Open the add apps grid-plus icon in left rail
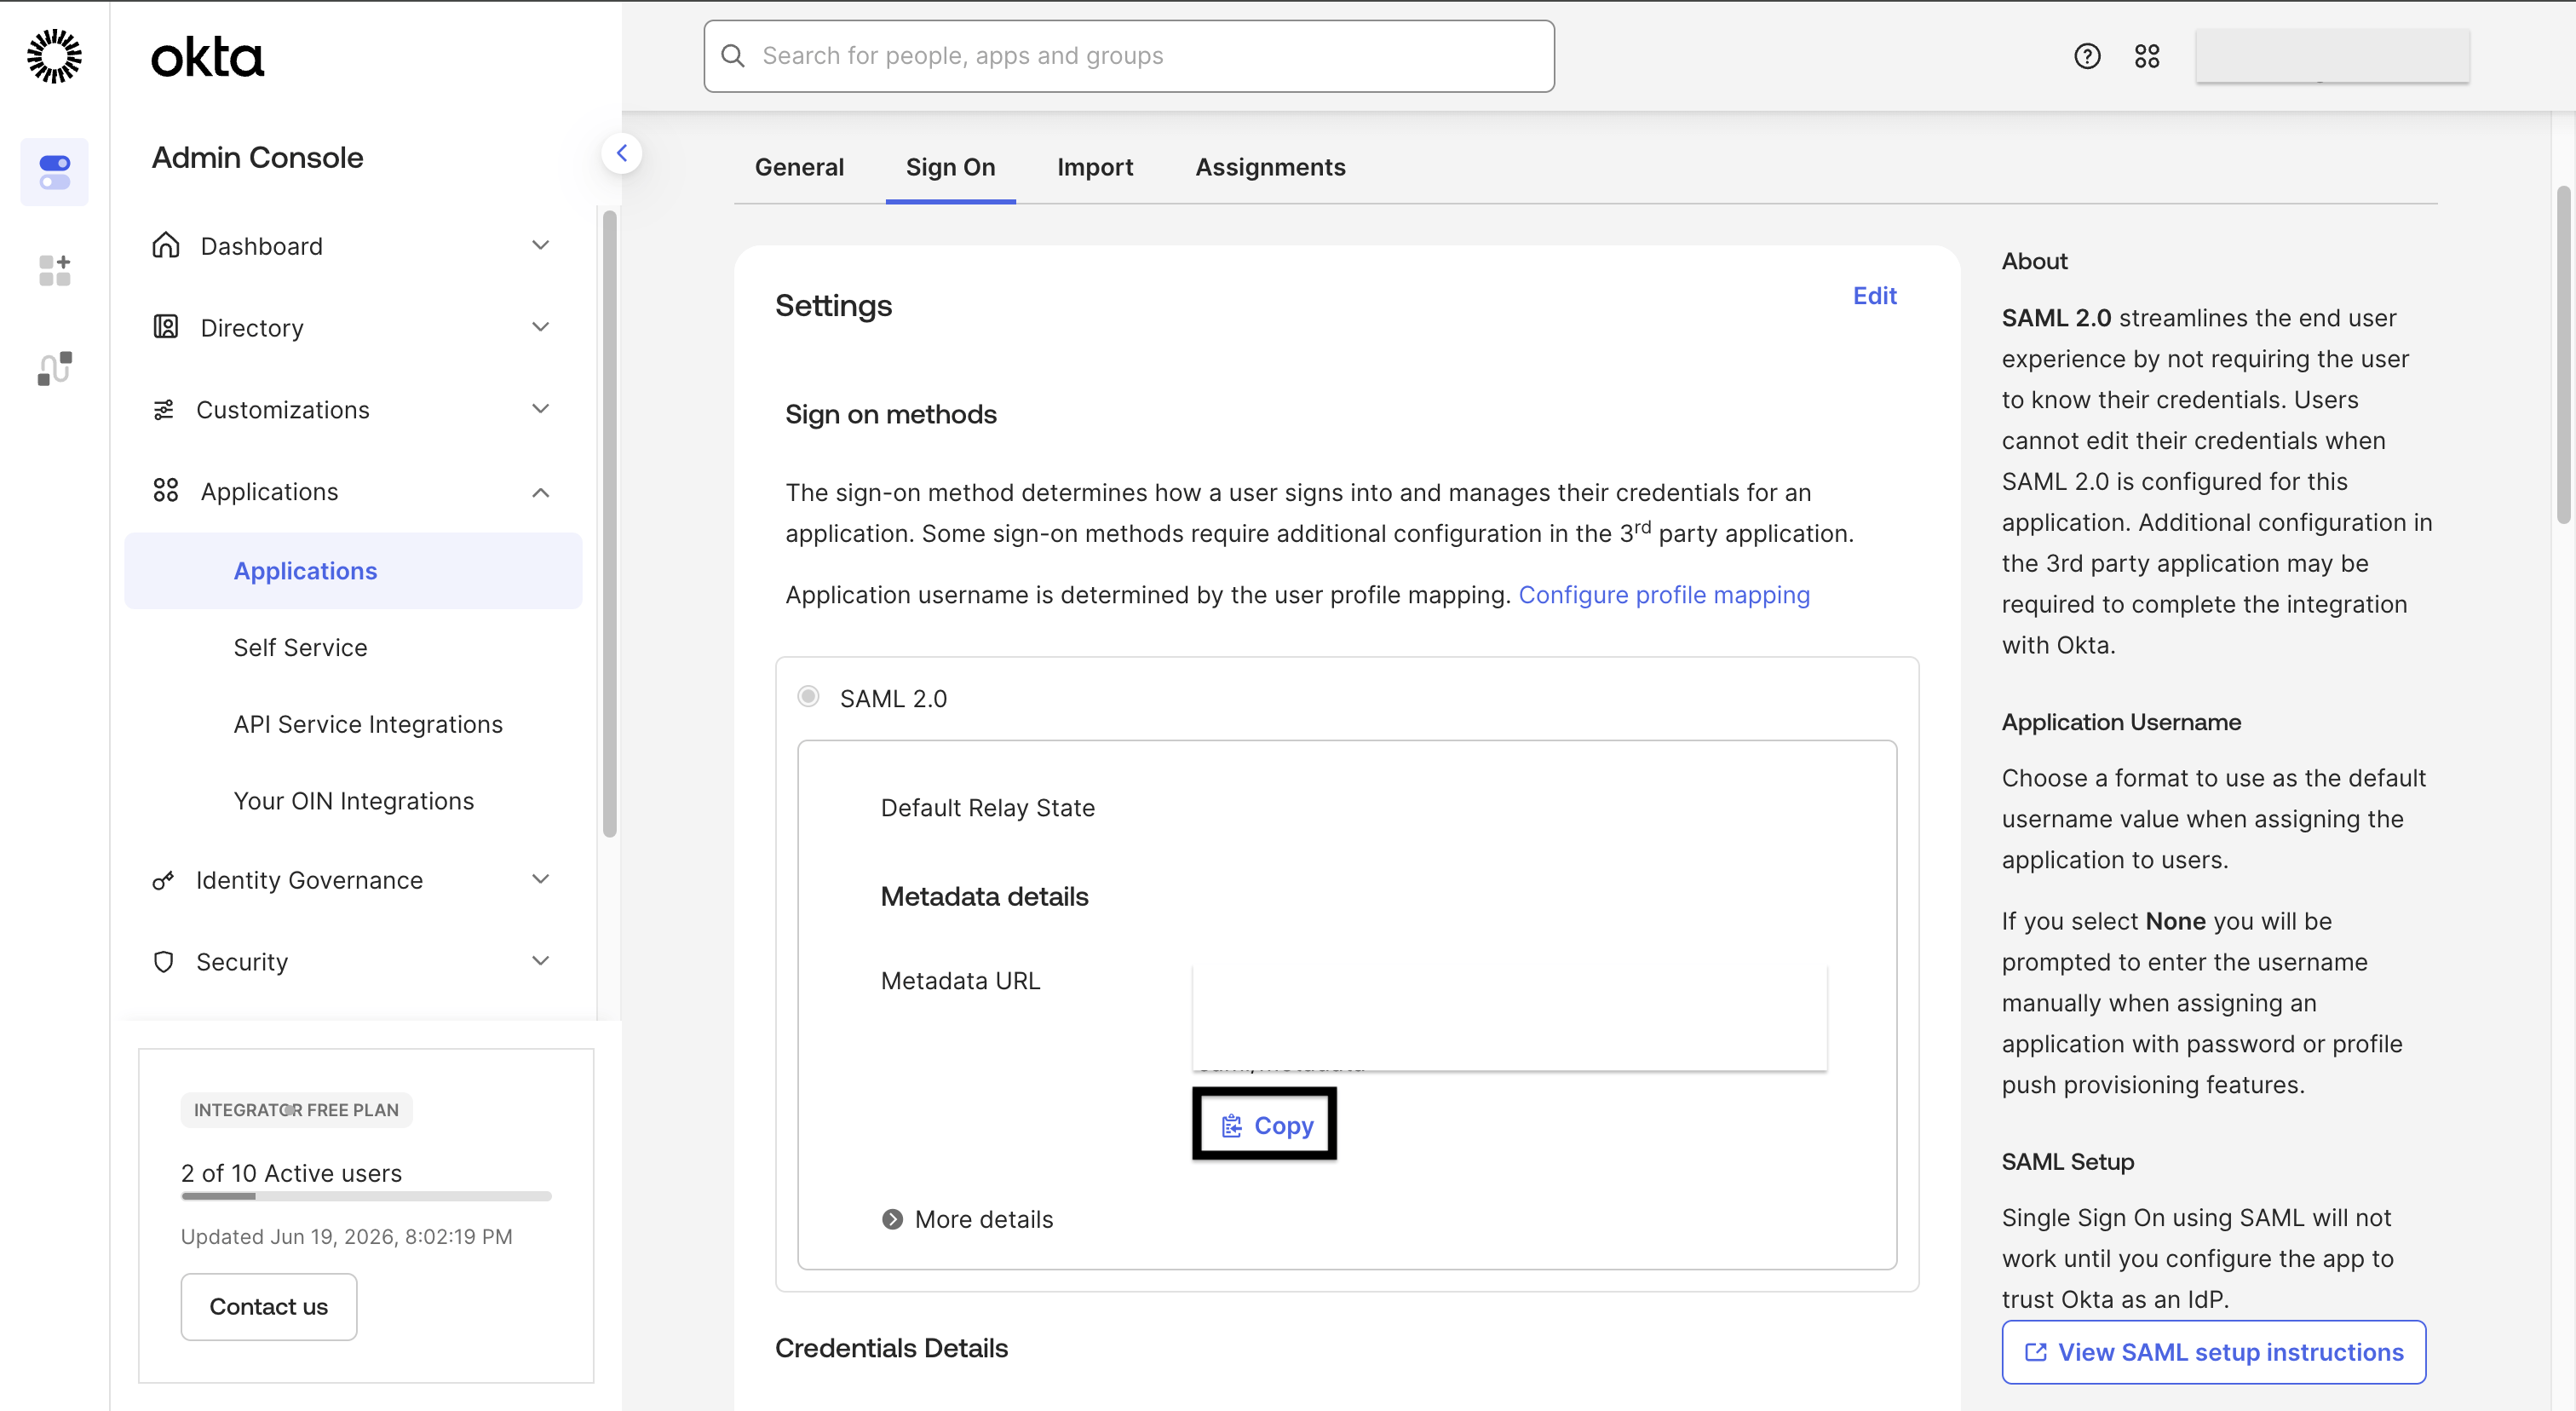The image size is (2576, 1411). [54, 270]
